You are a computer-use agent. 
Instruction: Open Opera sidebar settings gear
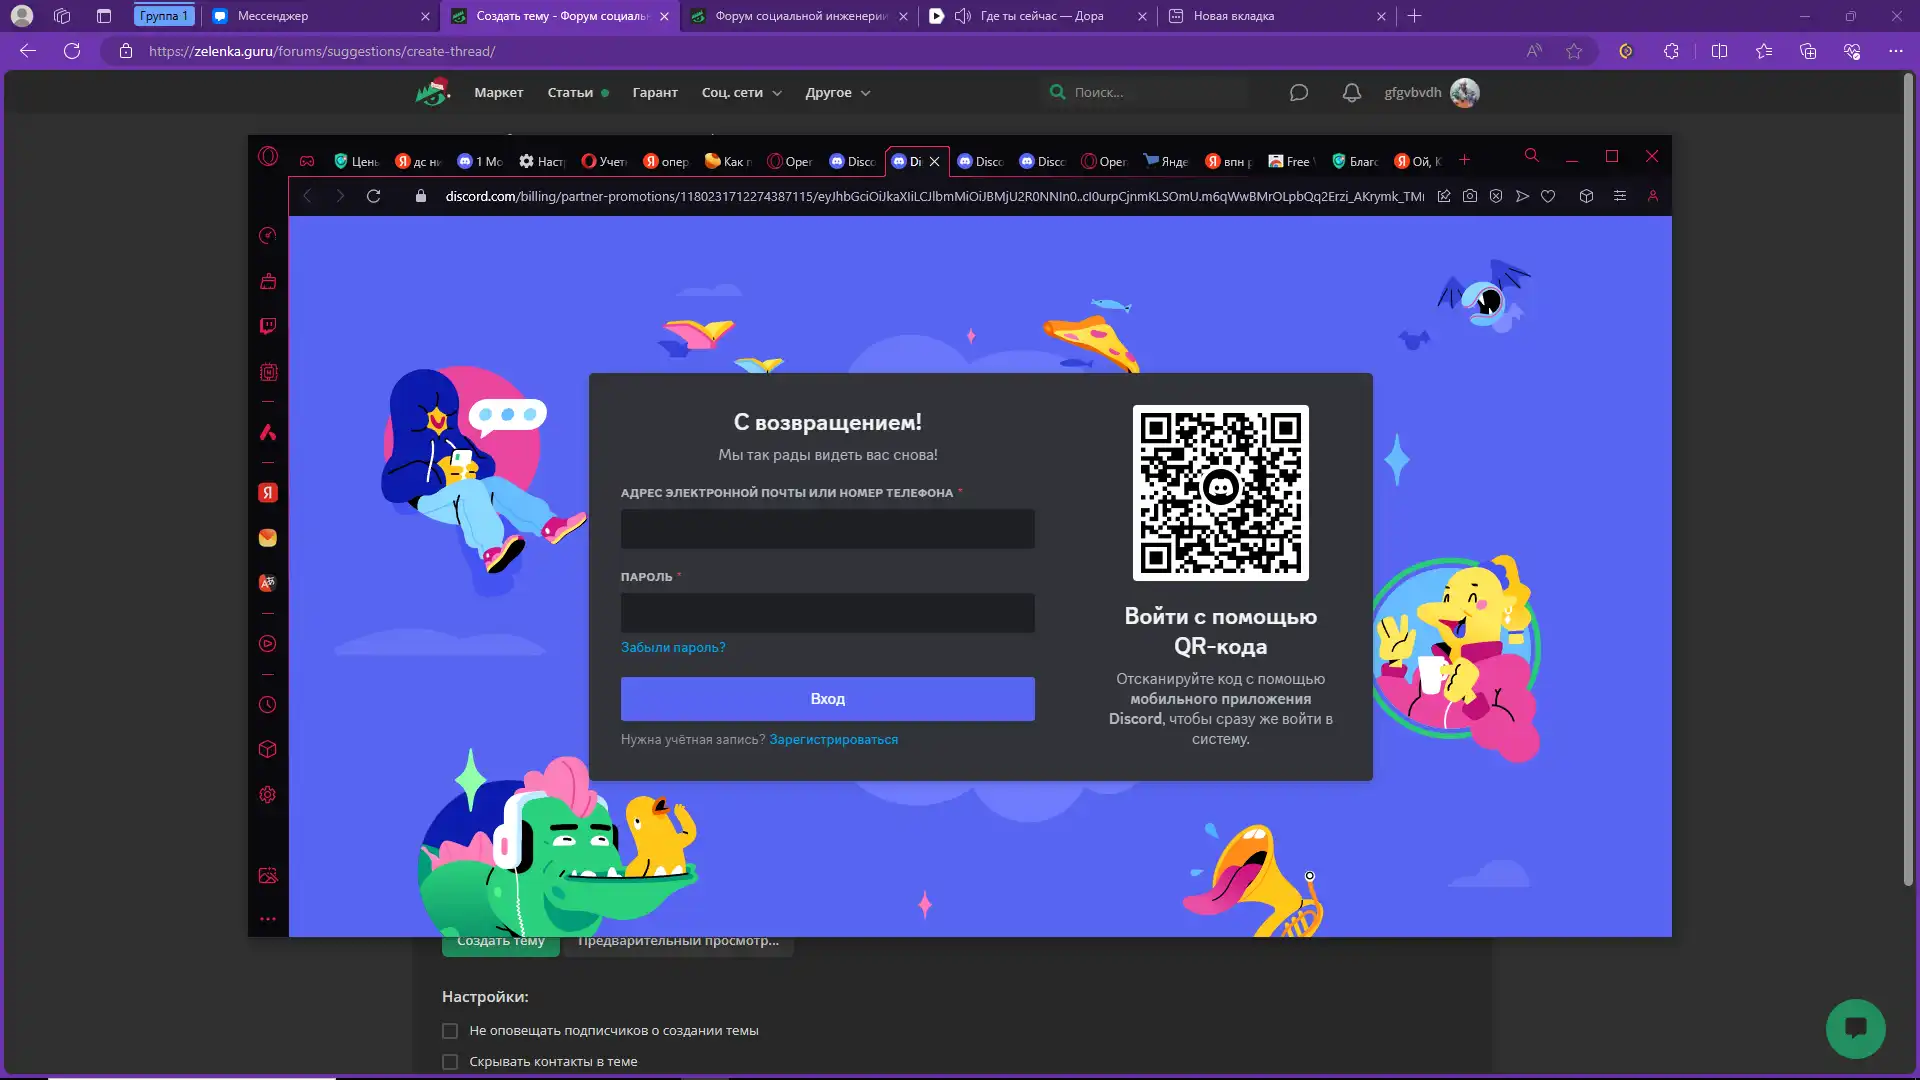(268, 795)
